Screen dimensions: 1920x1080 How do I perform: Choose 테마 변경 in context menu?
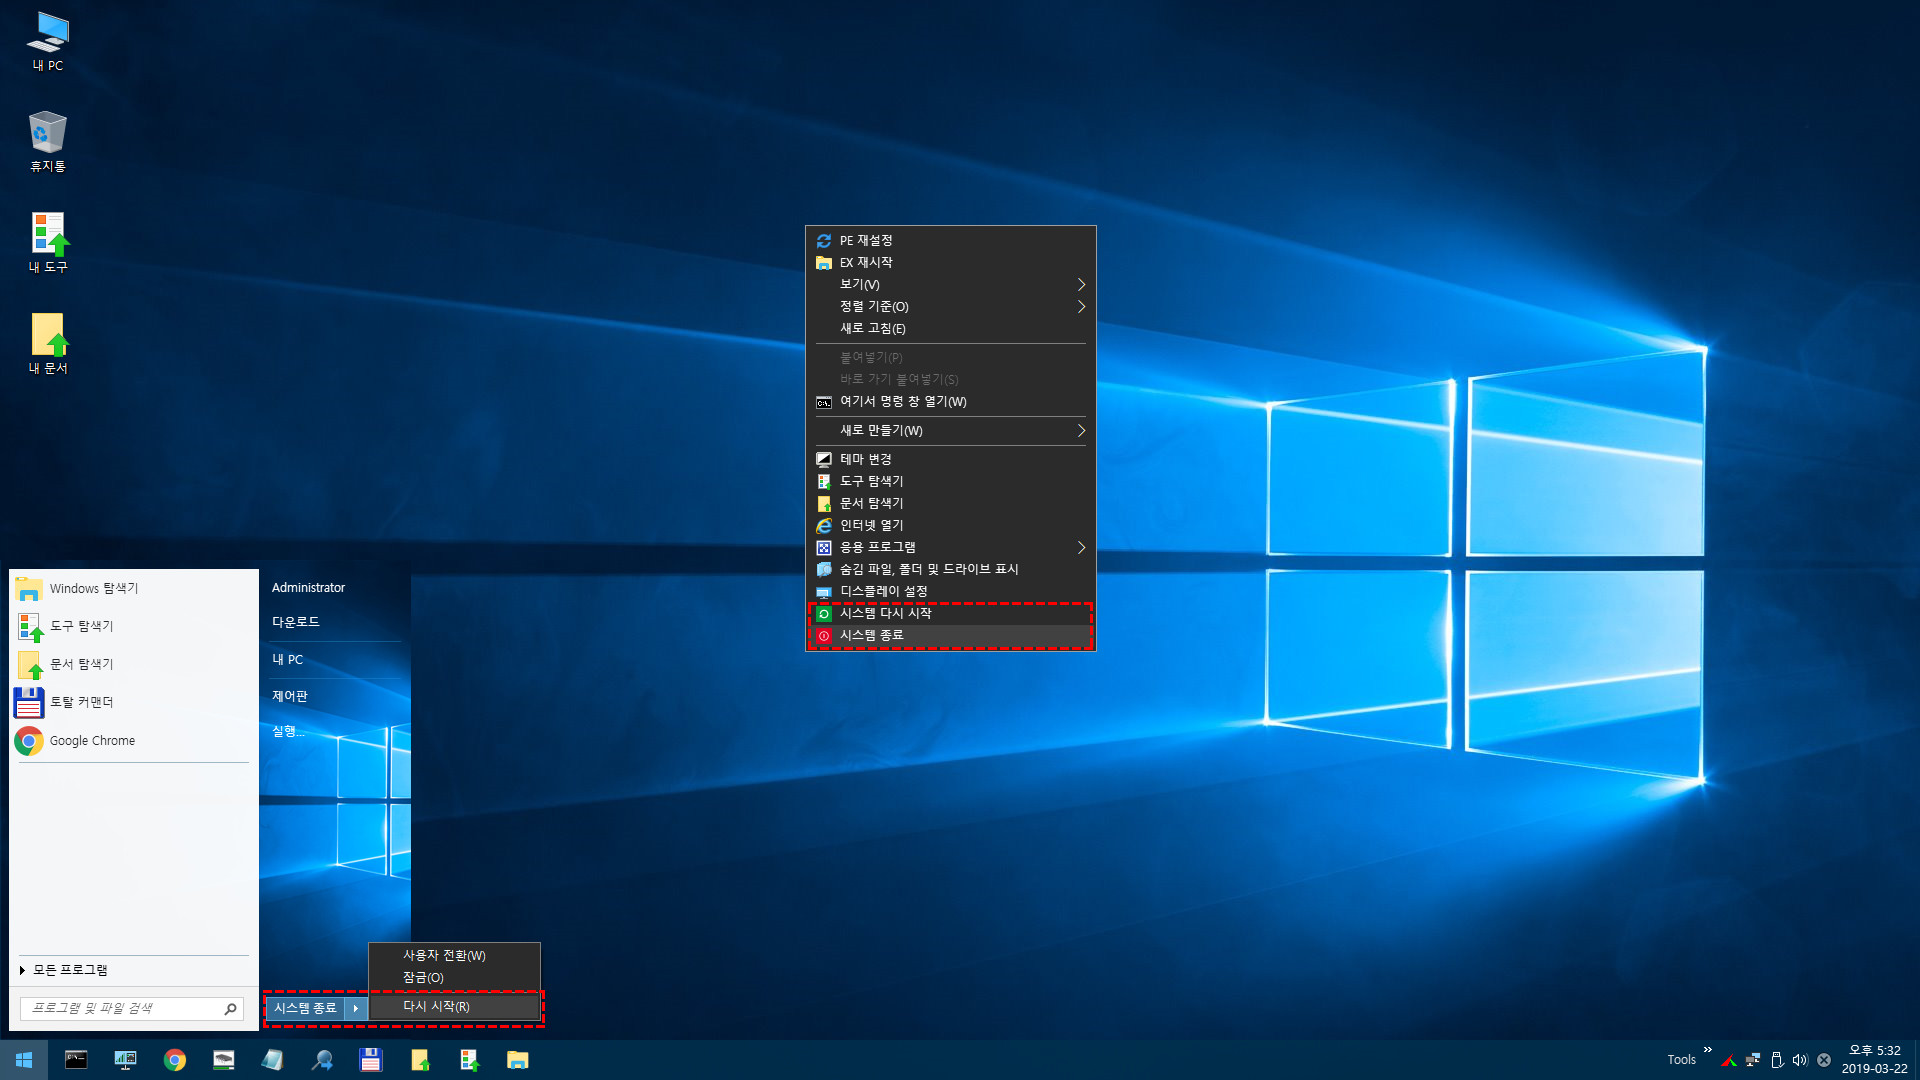pos(950,460)
